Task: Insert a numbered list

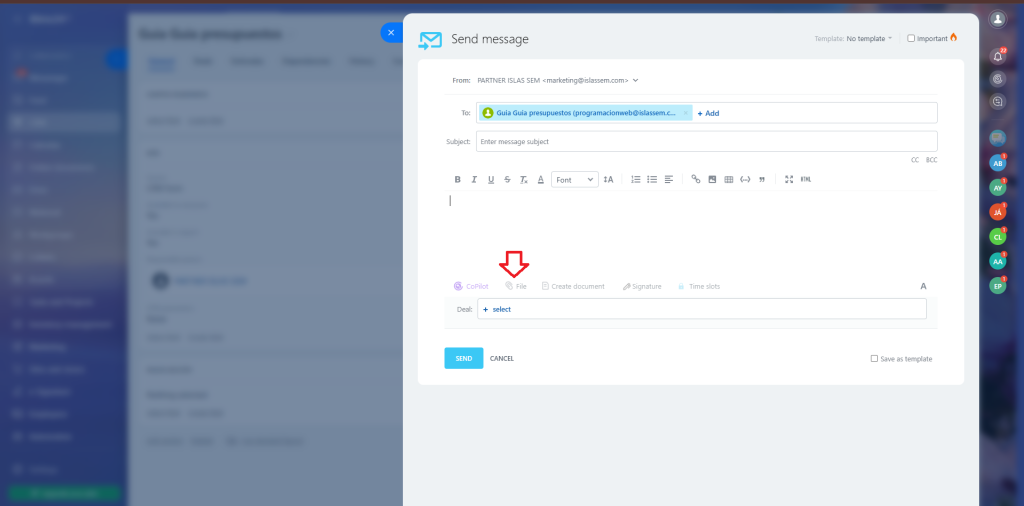Action: pyautogui.click(x=636, y=179)
